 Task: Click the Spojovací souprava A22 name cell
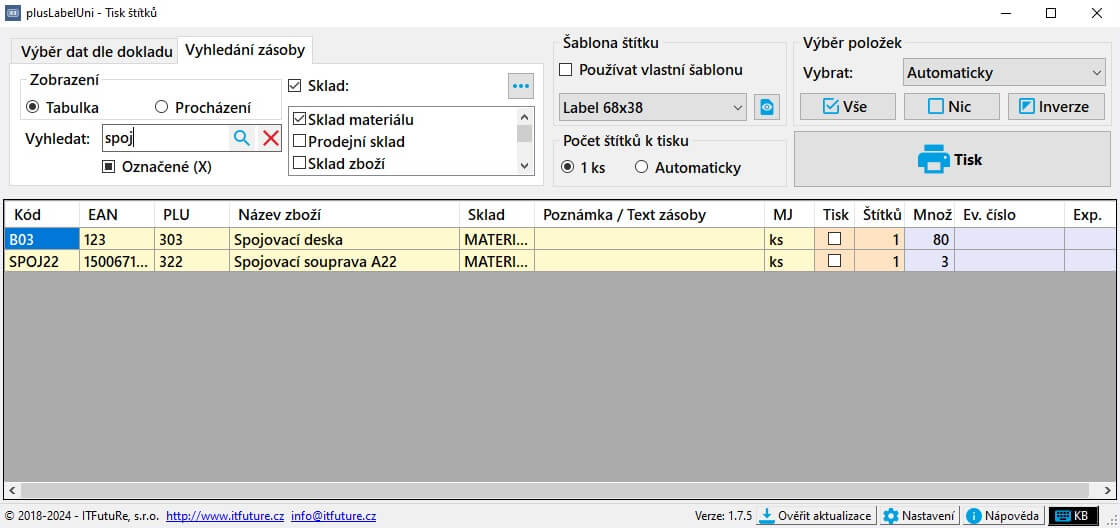[x=345, y=261]
